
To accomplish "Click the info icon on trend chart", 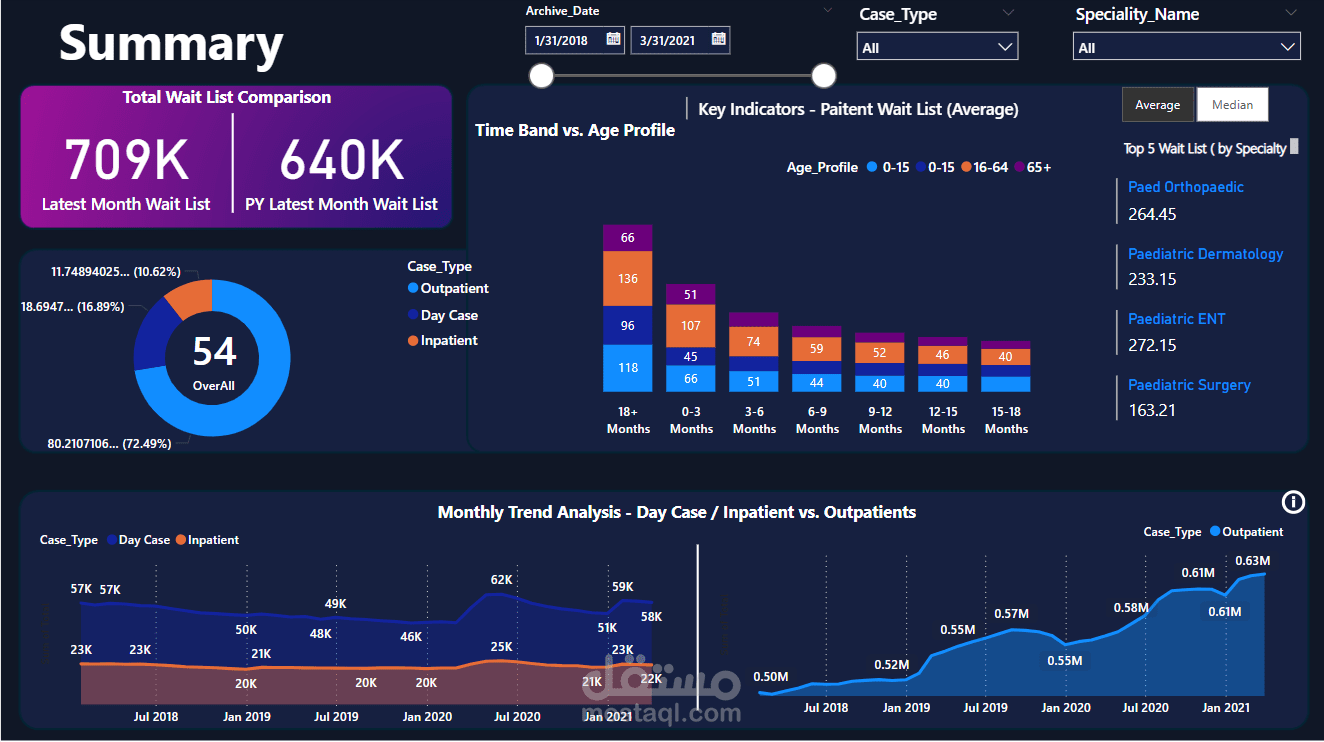I will (1293, 502).
